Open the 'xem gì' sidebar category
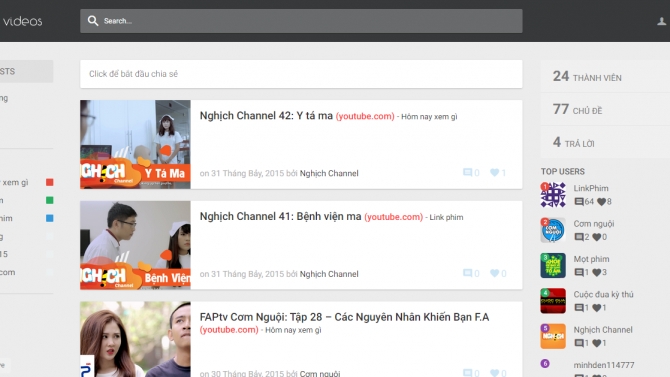Screen dimensions: 670x377 point(15,183)
